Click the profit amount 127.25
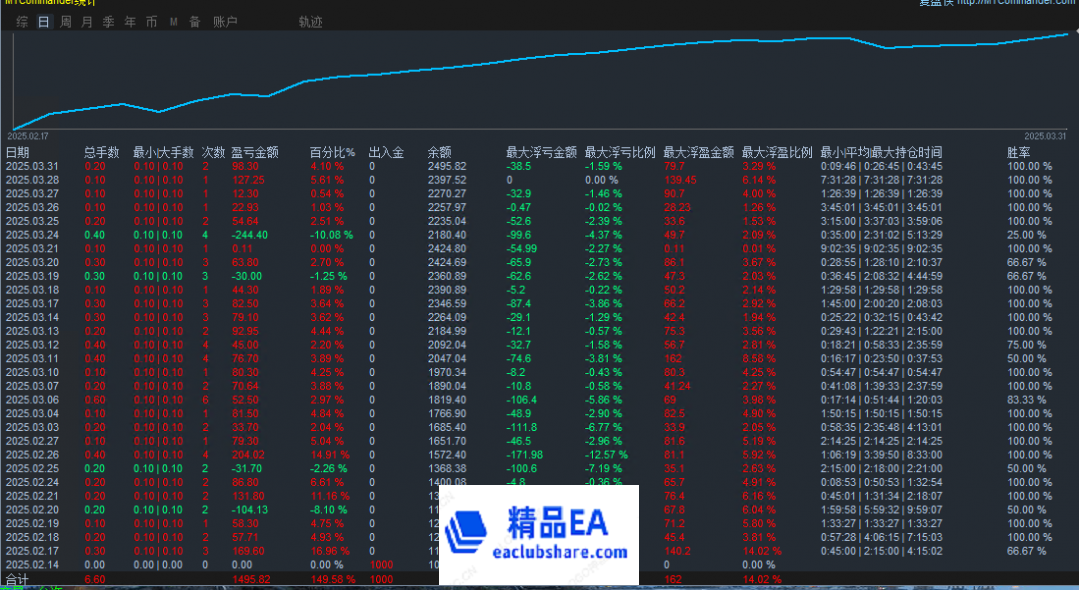Image resolution: width=1079 pixels, height=590 pixels. pos(248,180)
